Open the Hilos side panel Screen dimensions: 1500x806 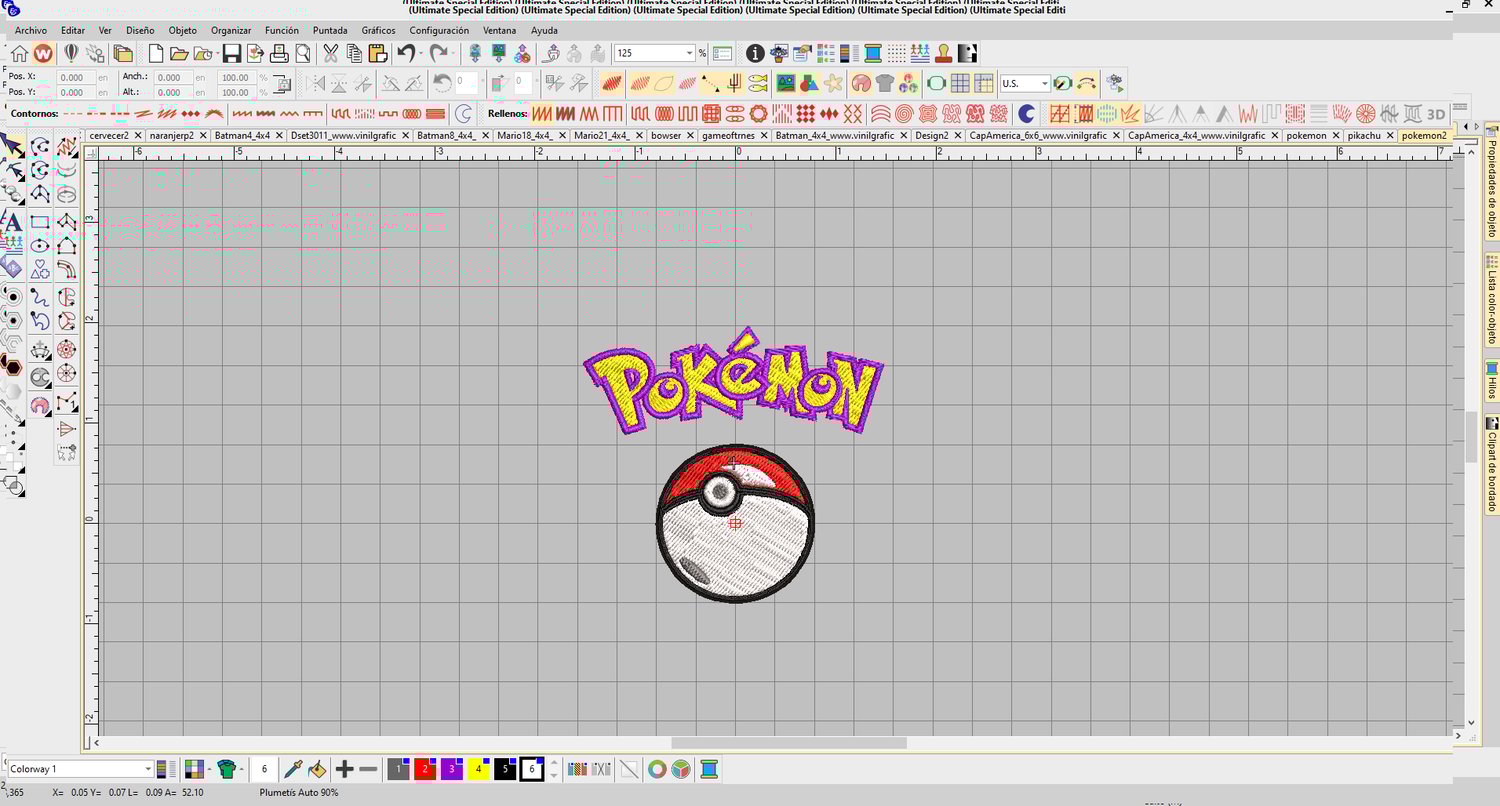tap(1491, 380)
